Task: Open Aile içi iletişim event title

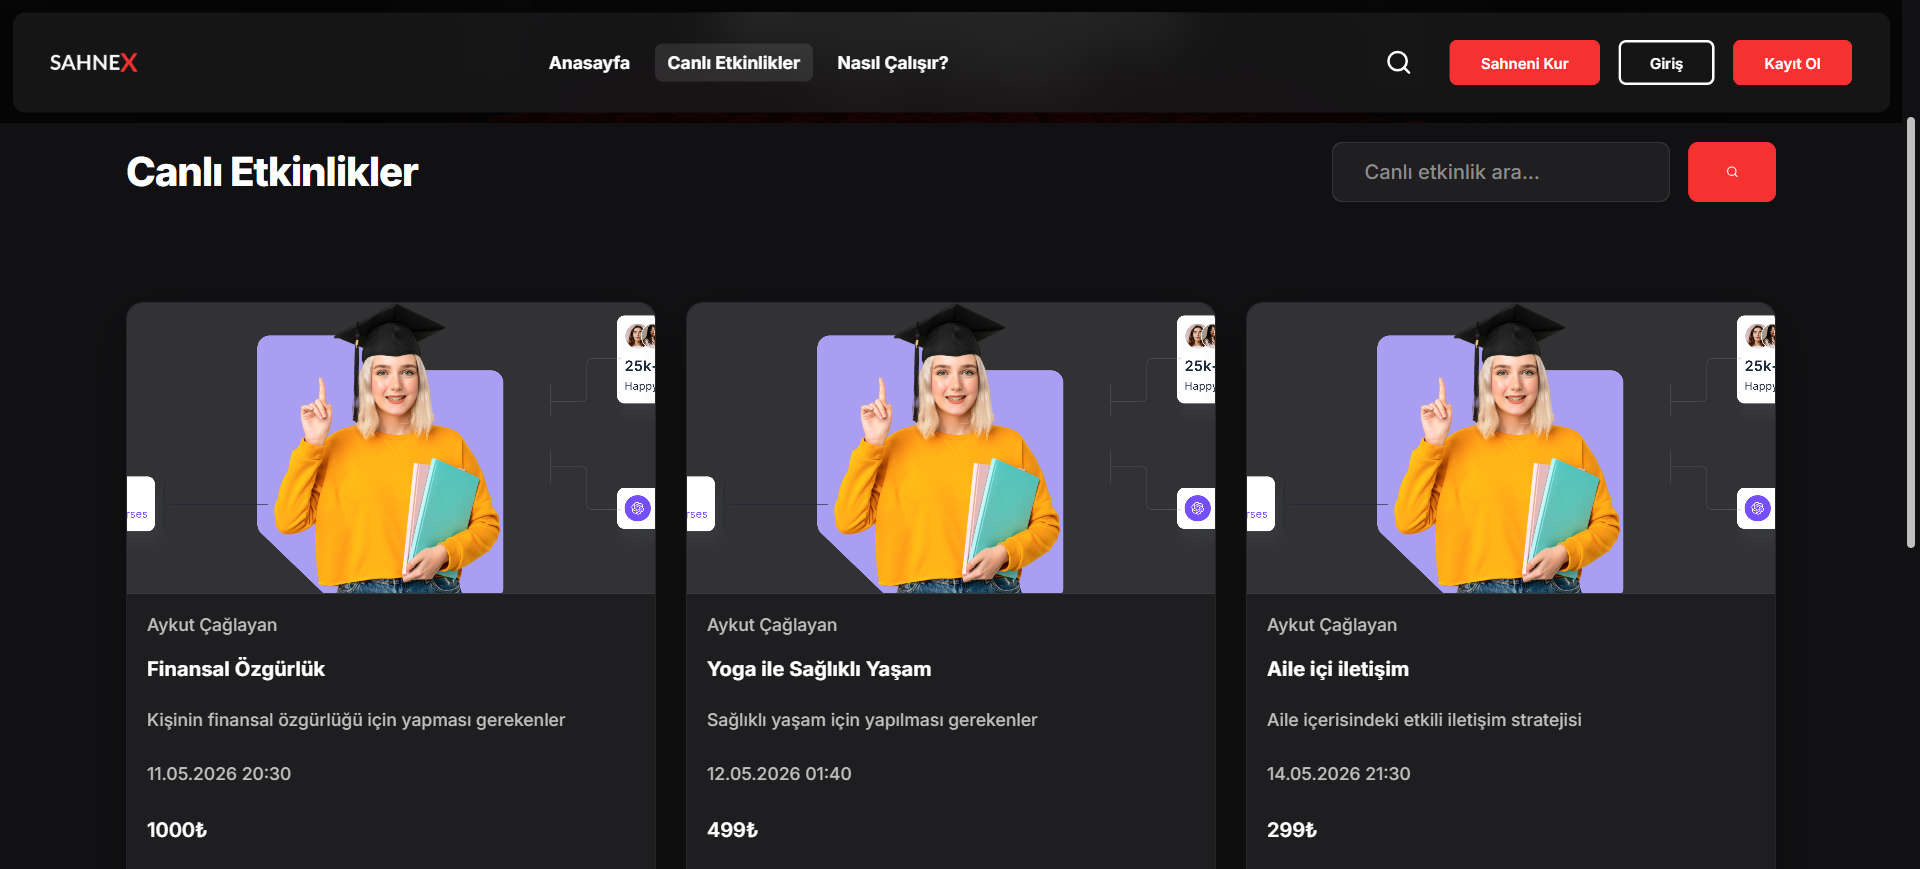Action: [x=1338, y=669]
